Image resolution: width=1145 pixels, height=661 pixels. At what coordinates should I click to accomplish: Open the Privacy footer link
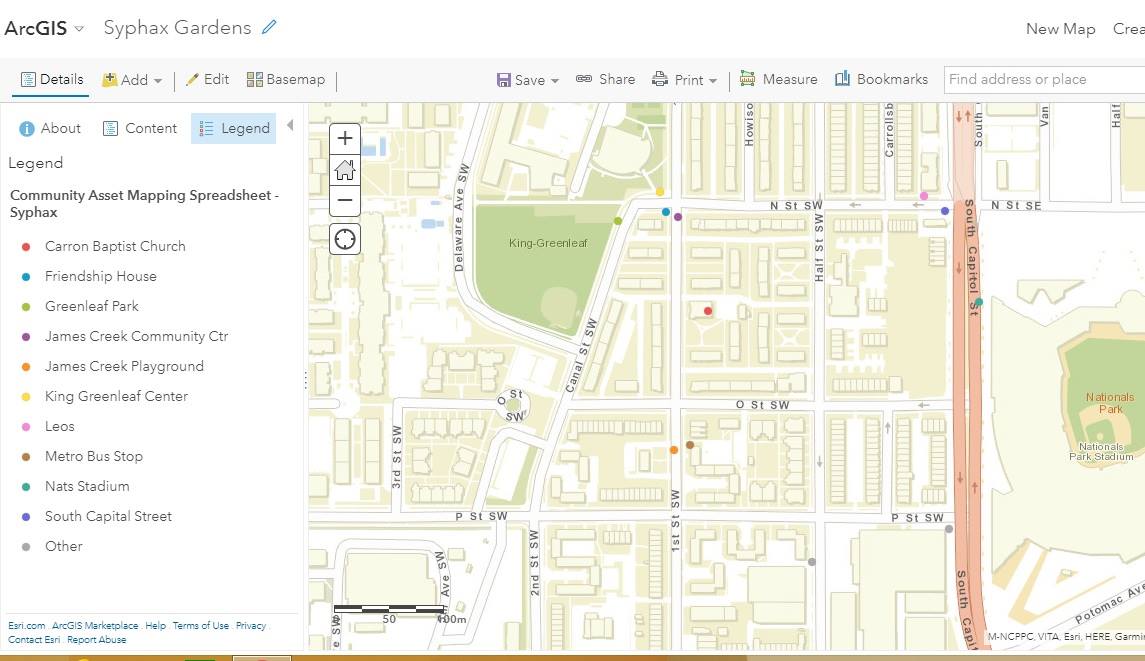[x=250, y=626]
